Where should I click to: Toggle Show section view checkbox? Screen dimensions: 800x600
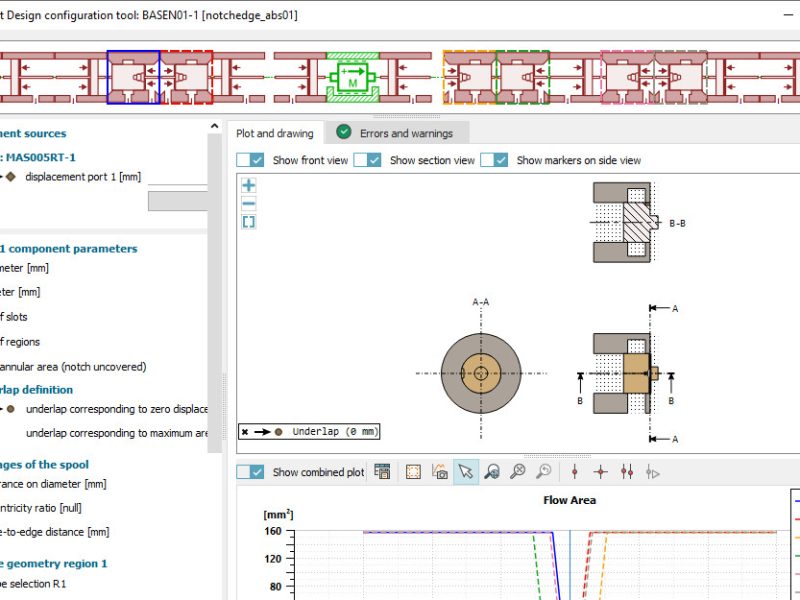[368, 160]
